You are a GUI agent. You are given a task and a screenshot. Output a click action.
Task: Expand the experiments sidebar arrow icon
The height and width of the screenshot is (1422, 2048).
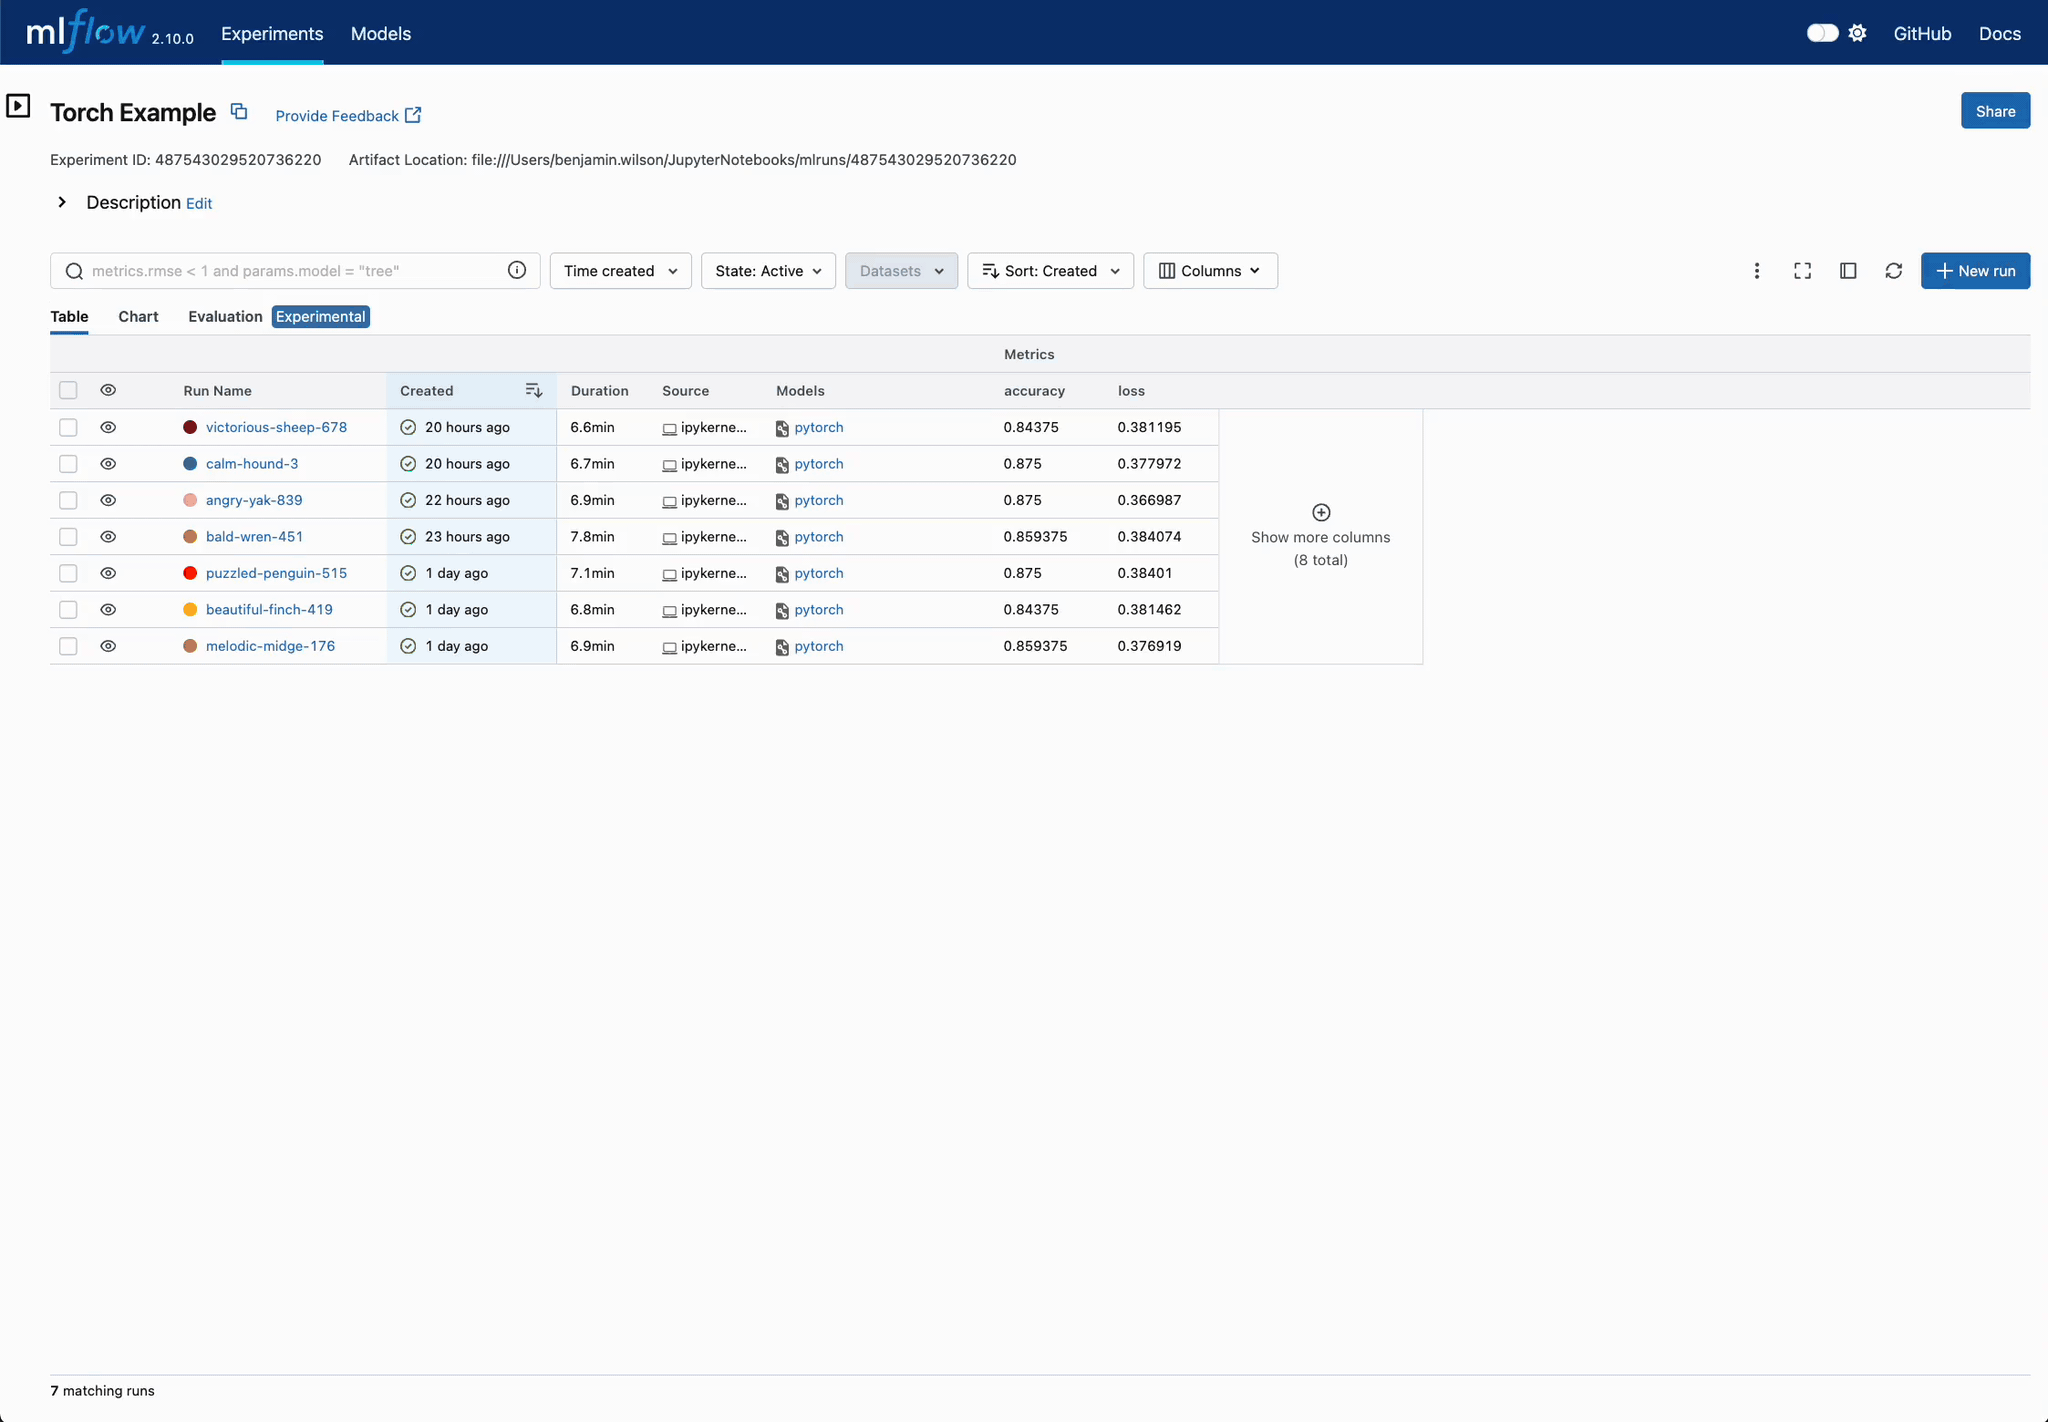pos(18,105)
